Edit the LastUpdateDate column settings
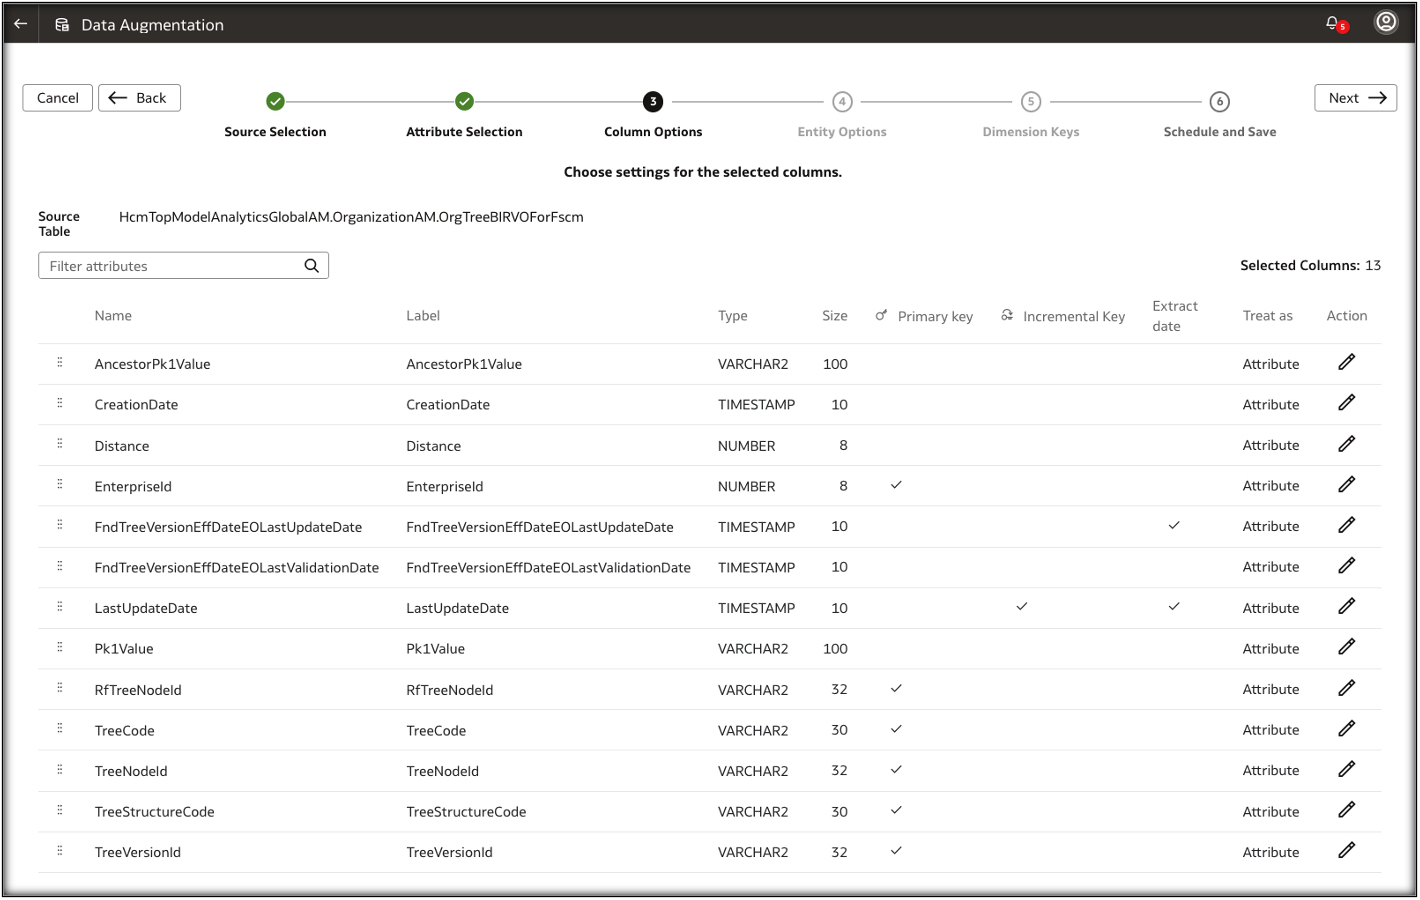This screenshot has width=1420, height=900. point(1346,607)
